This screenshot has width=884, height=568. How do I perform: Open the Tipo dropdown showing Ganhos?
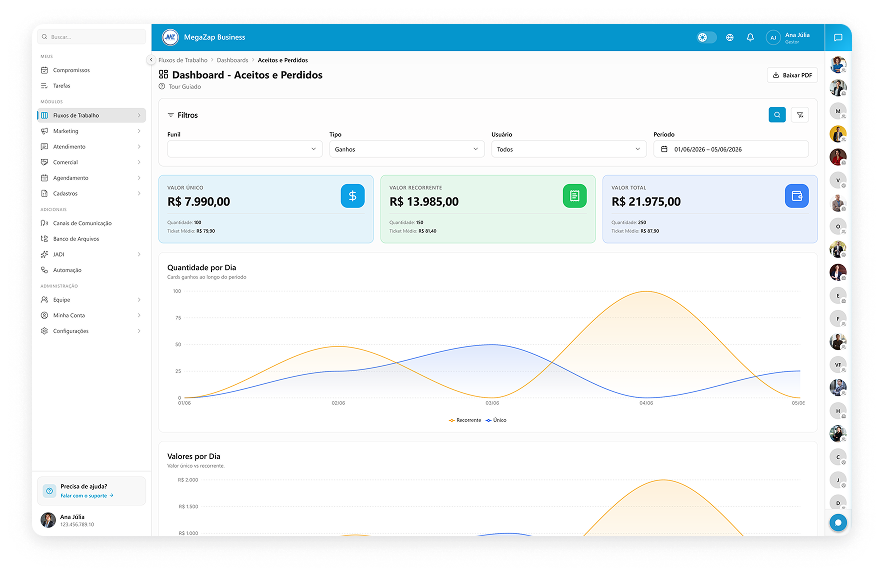coord(406,149)
